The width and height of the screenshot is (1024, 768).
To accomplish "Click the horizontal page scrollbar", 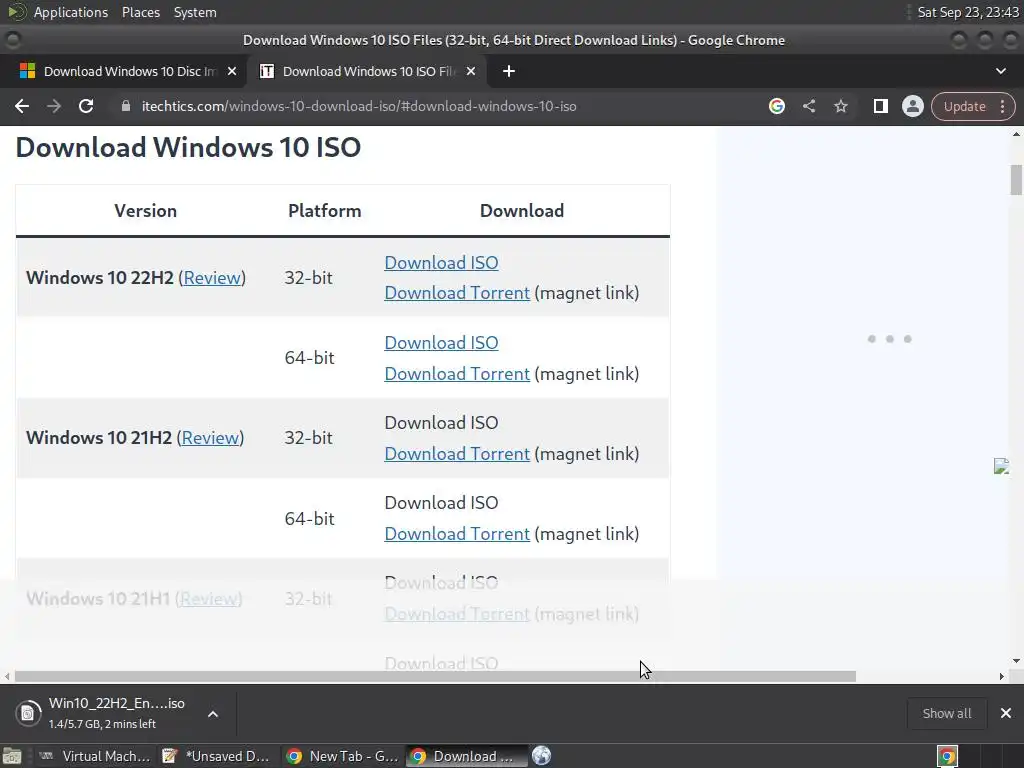I will (435, 677).
